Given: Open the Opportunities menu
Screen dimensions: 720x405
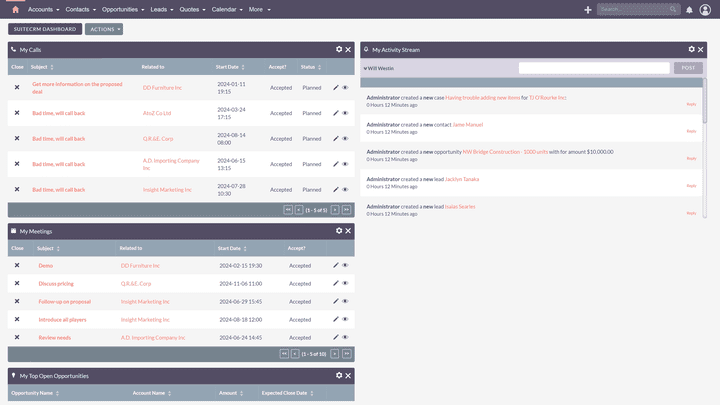Looking at the screenshot, I should click(x=122, y=9).
